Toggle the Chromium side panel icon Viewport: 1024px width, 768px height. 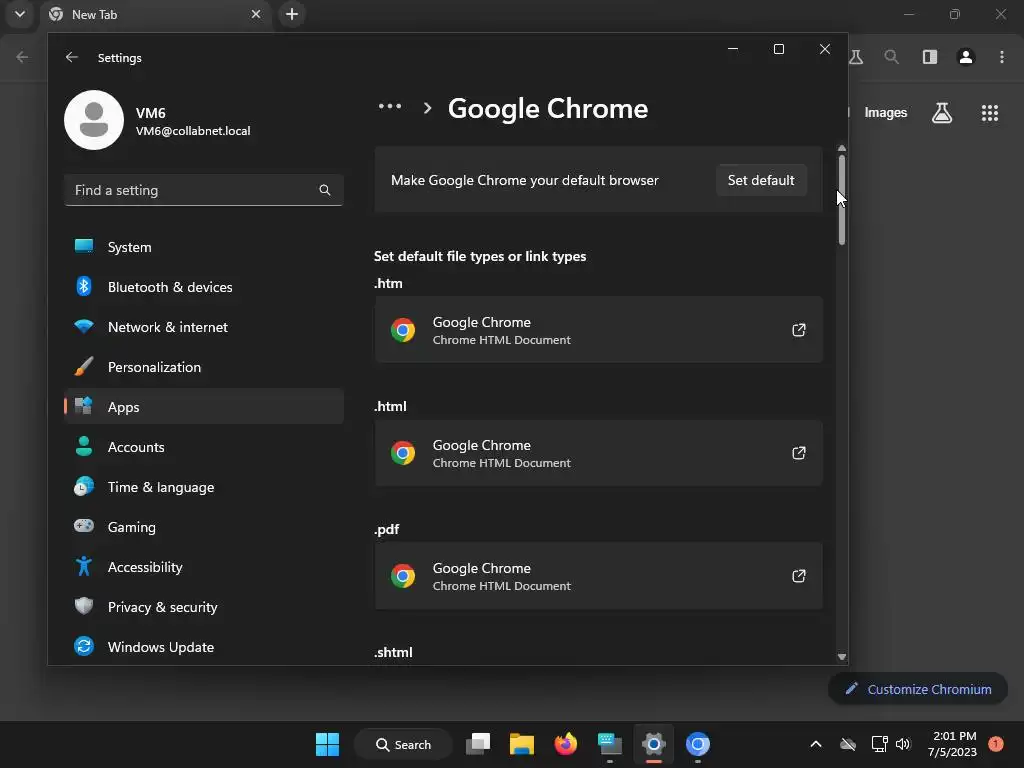930,57
